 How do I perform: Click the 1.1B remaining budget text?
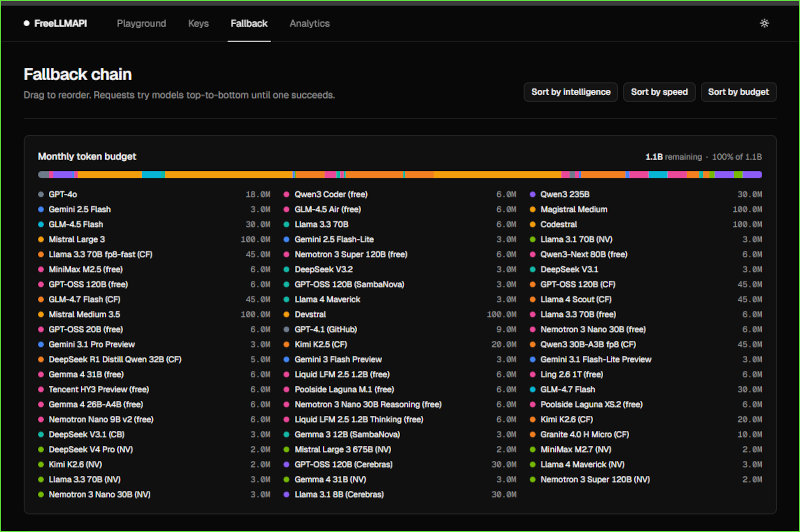click(673, 157)
